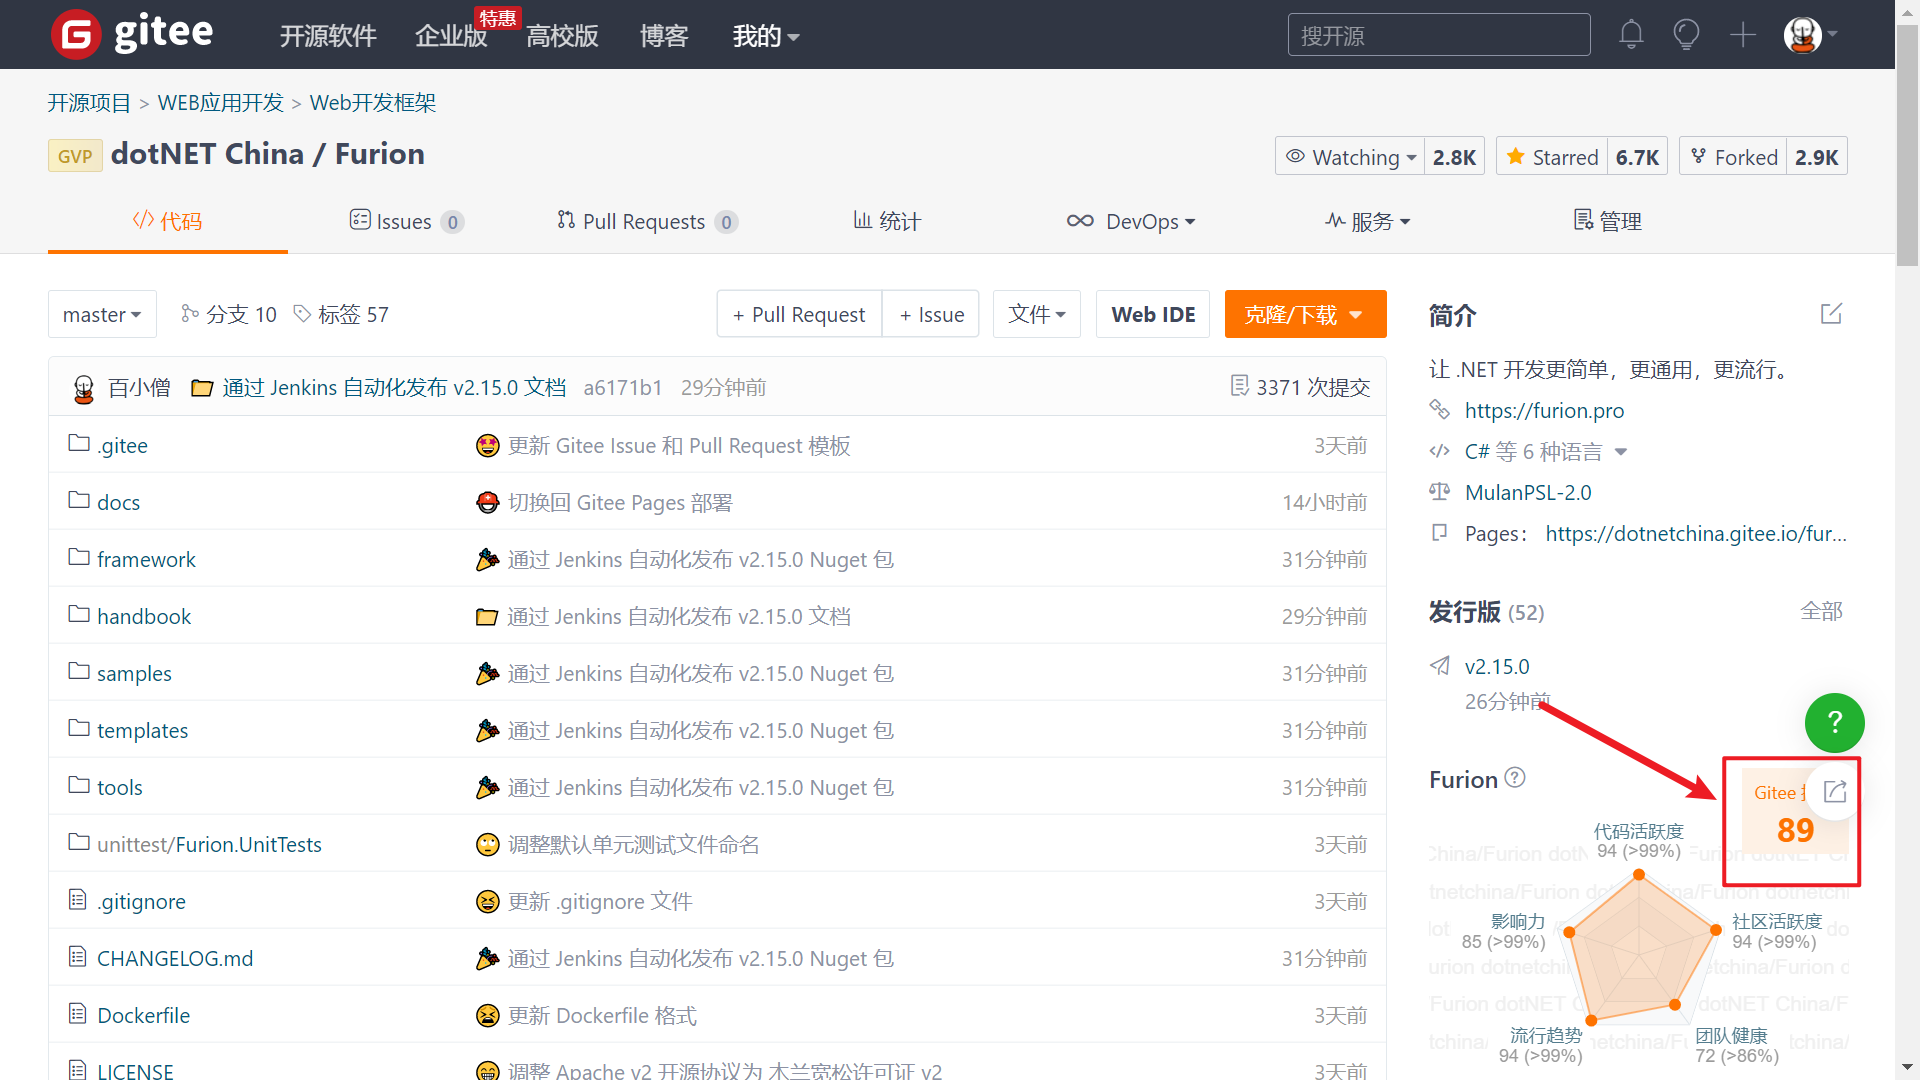Click the framework folder icon
This screenshot has width=1920, height=1080.
tap(79, 557)
